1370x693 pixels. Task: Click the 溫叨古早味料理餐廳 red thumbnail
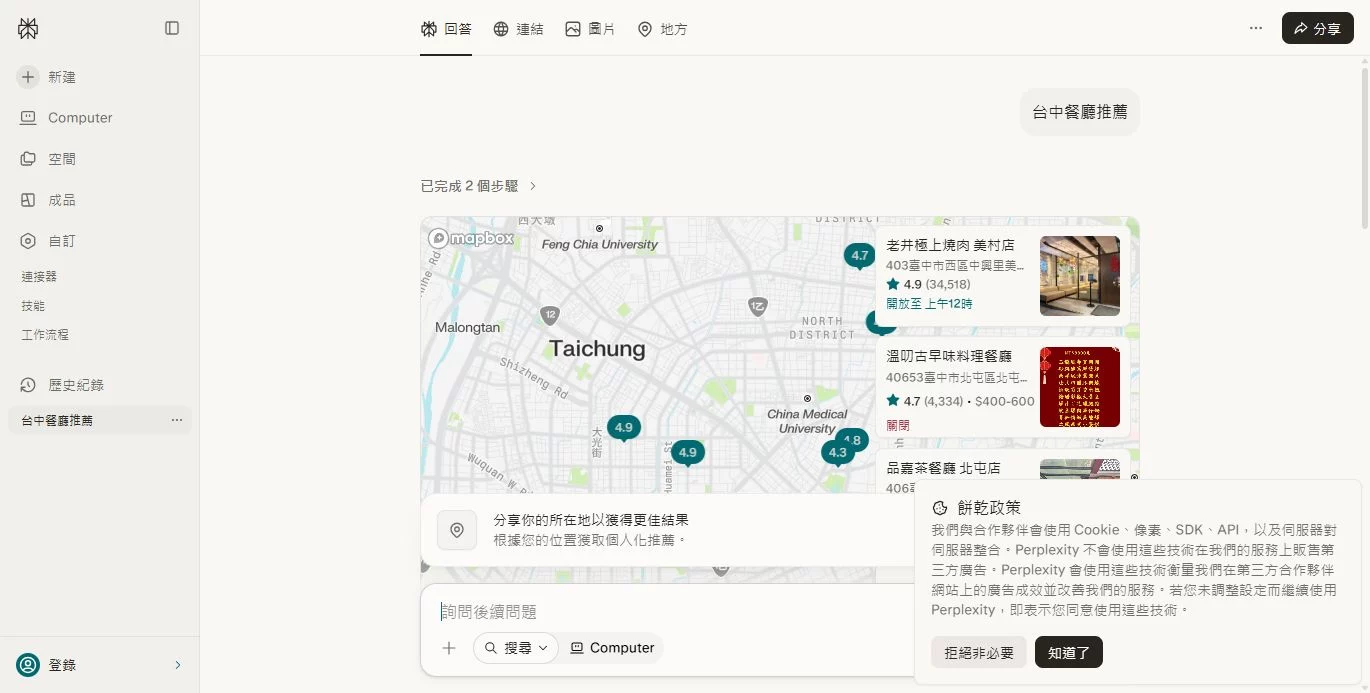tap(1080, 387)
